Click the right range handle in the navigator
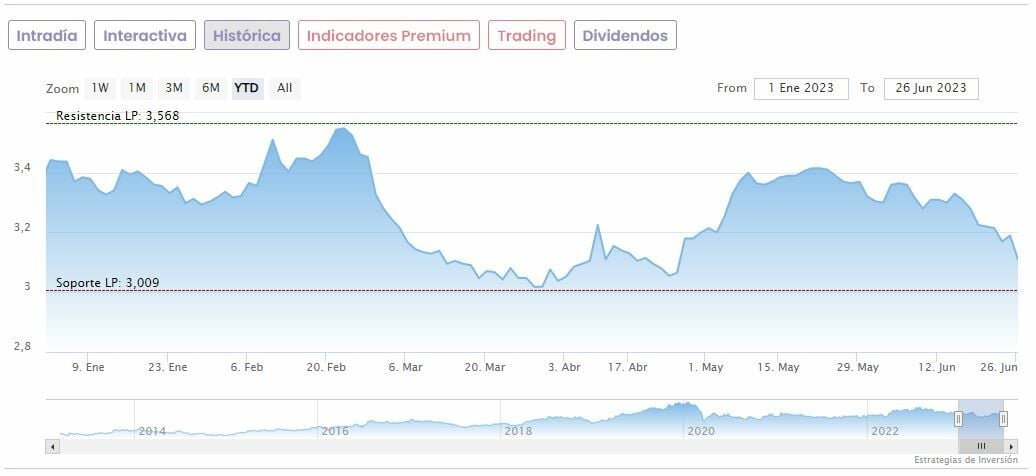 point(1003,418)
